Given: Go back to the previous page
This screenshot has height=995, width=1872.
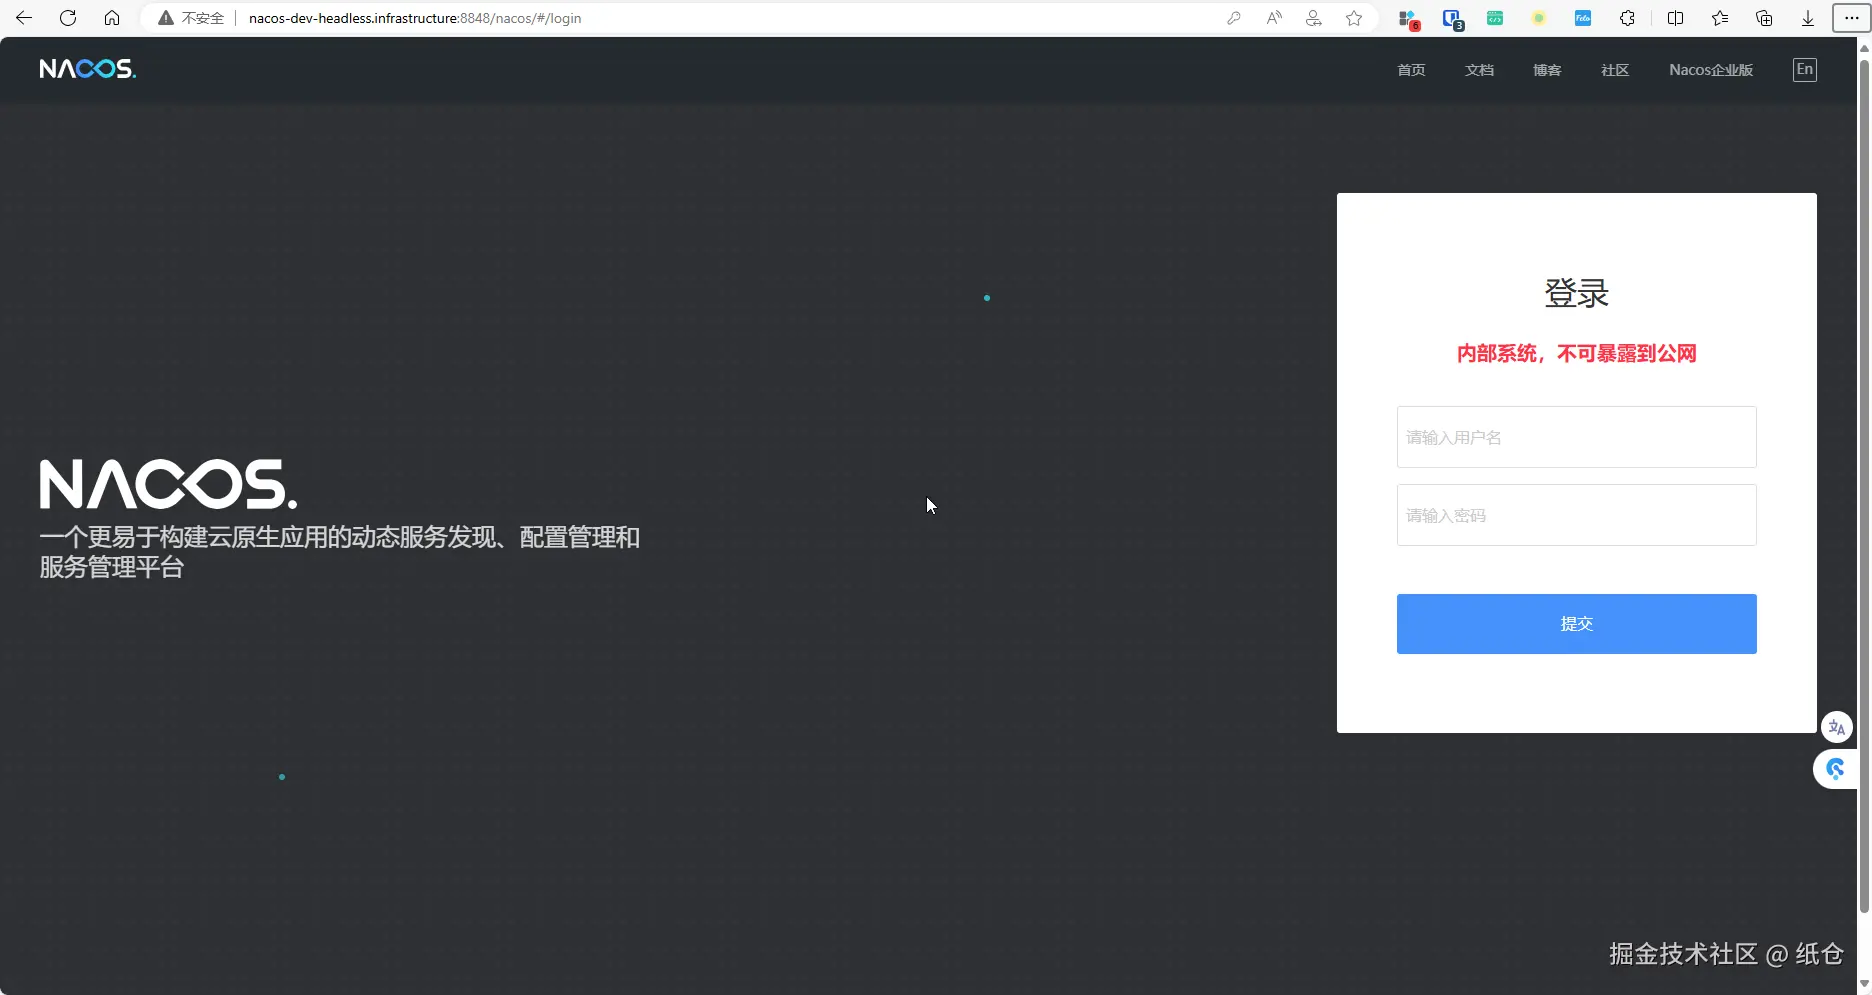Looking at the screenshot, I should (x=24, y=18).
